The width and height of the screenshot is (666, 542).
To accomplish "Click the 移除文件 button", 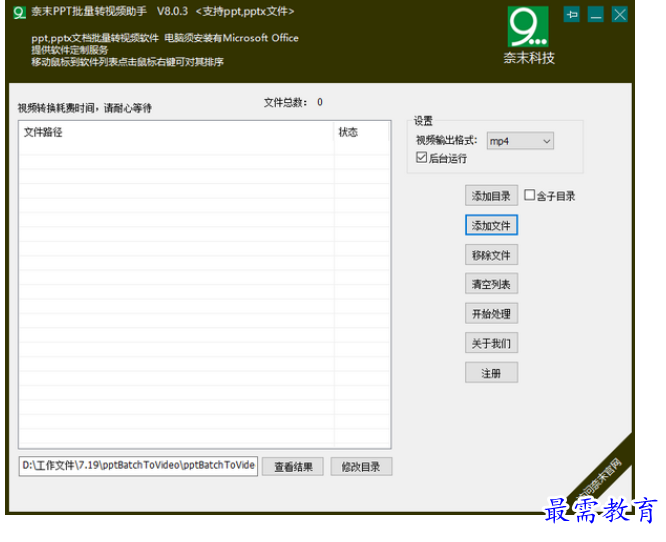I will coord(491,255).
